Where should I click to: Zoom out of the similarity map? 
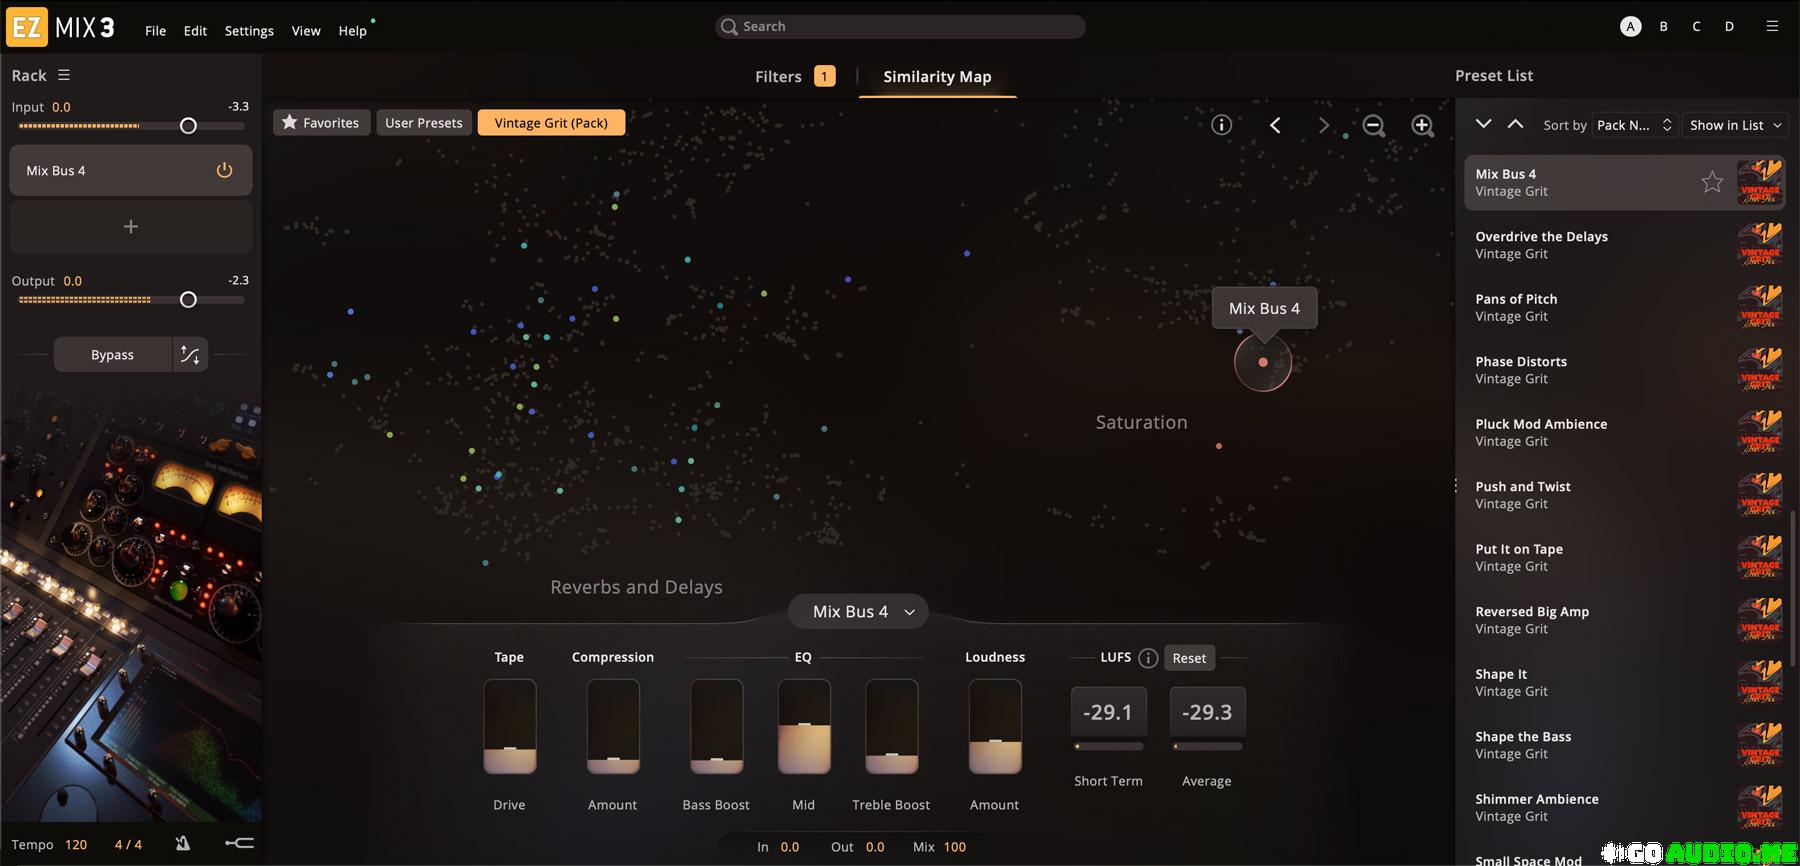click(1374, 125)
